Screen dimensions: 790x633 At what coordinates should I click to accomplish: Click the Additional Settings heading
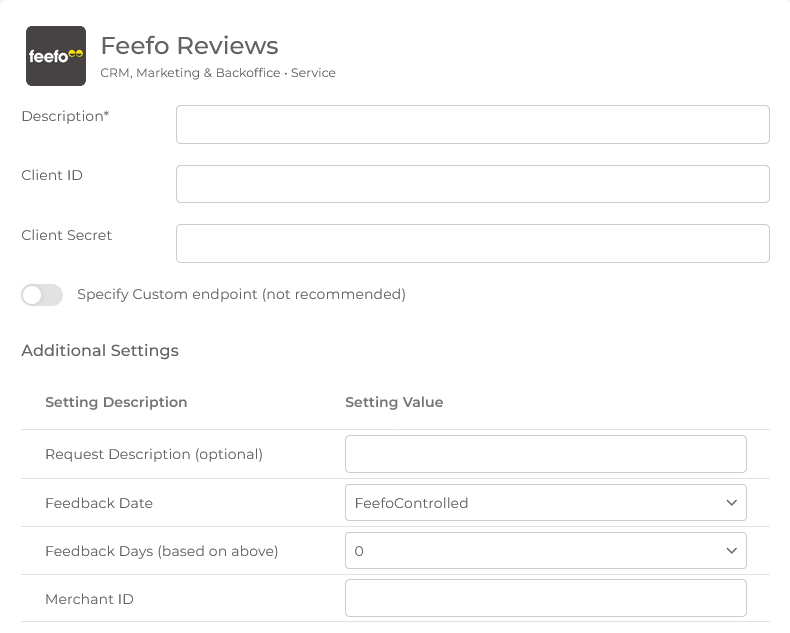point(100,351)
